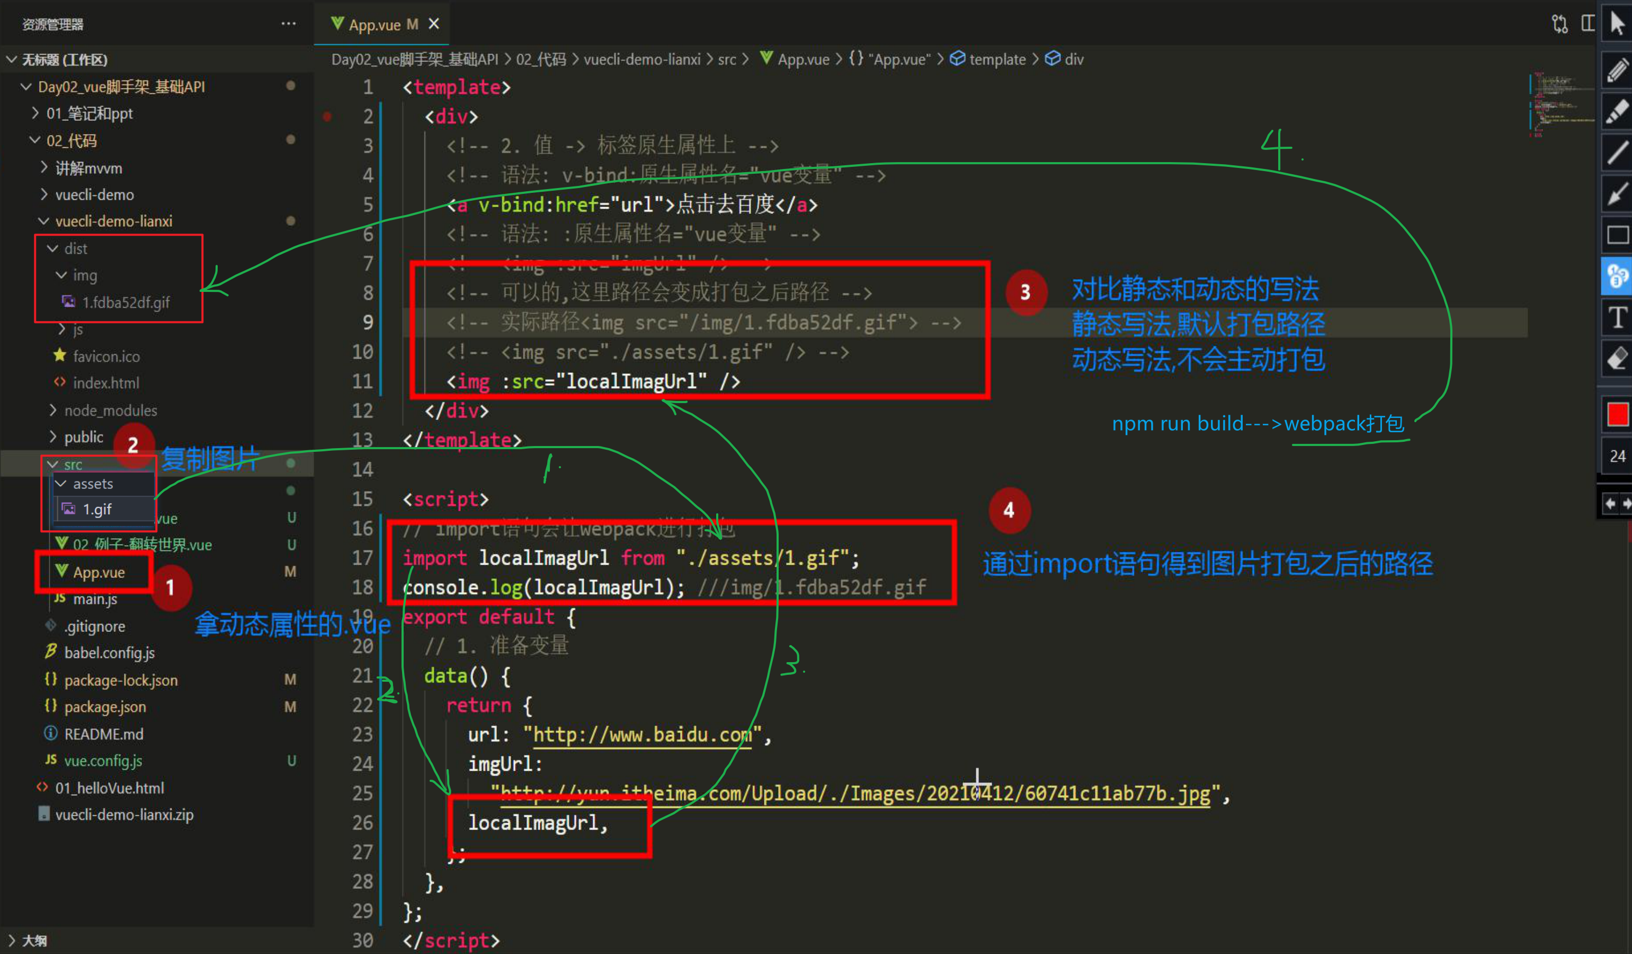The image size is (1632, 954).
Task: Click the code minimap preview
Action: (x=1563, y=104)
